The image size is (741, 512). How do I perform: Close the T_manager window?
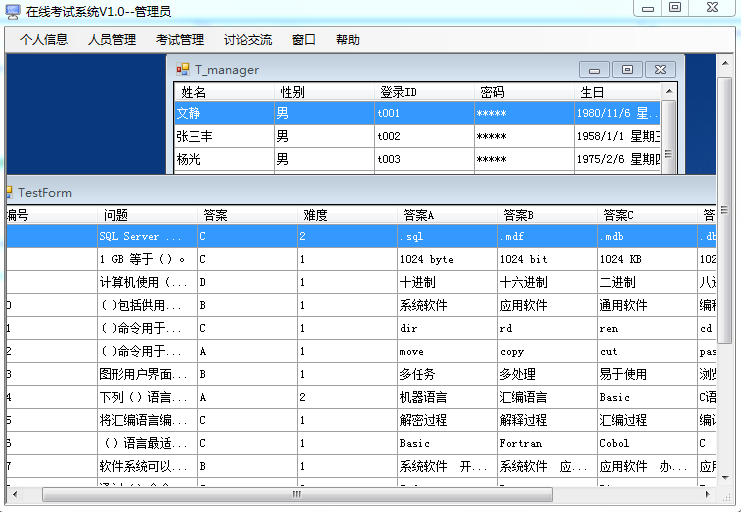660,70
